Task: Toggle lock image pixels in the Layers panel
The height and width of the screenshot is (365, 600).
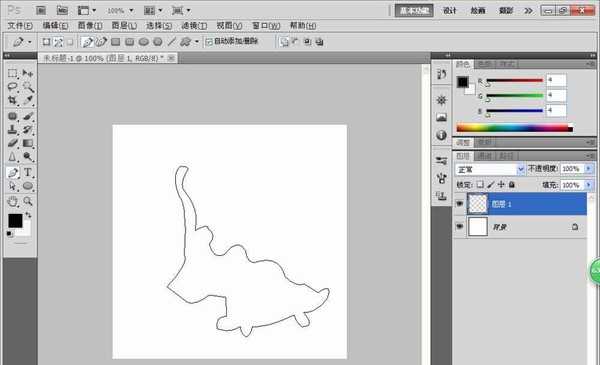Action: point(491,184)
